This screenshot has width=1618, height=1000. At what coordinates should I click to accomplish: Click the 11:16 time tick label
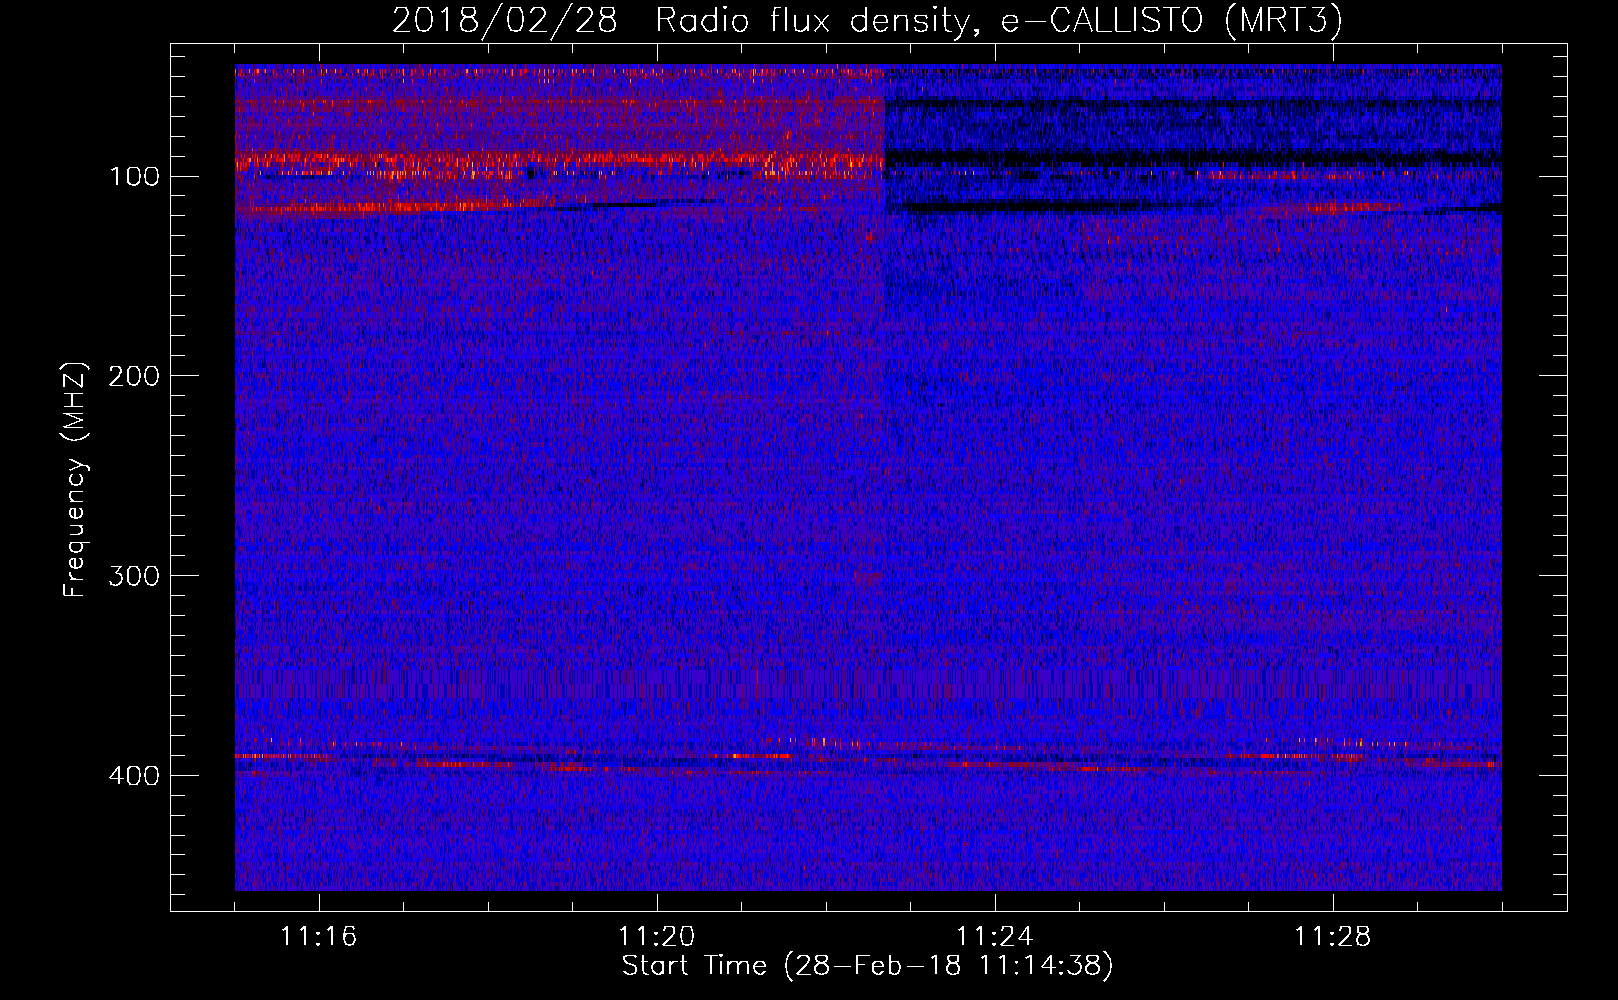pyautogui.click(x=318, y=937)
